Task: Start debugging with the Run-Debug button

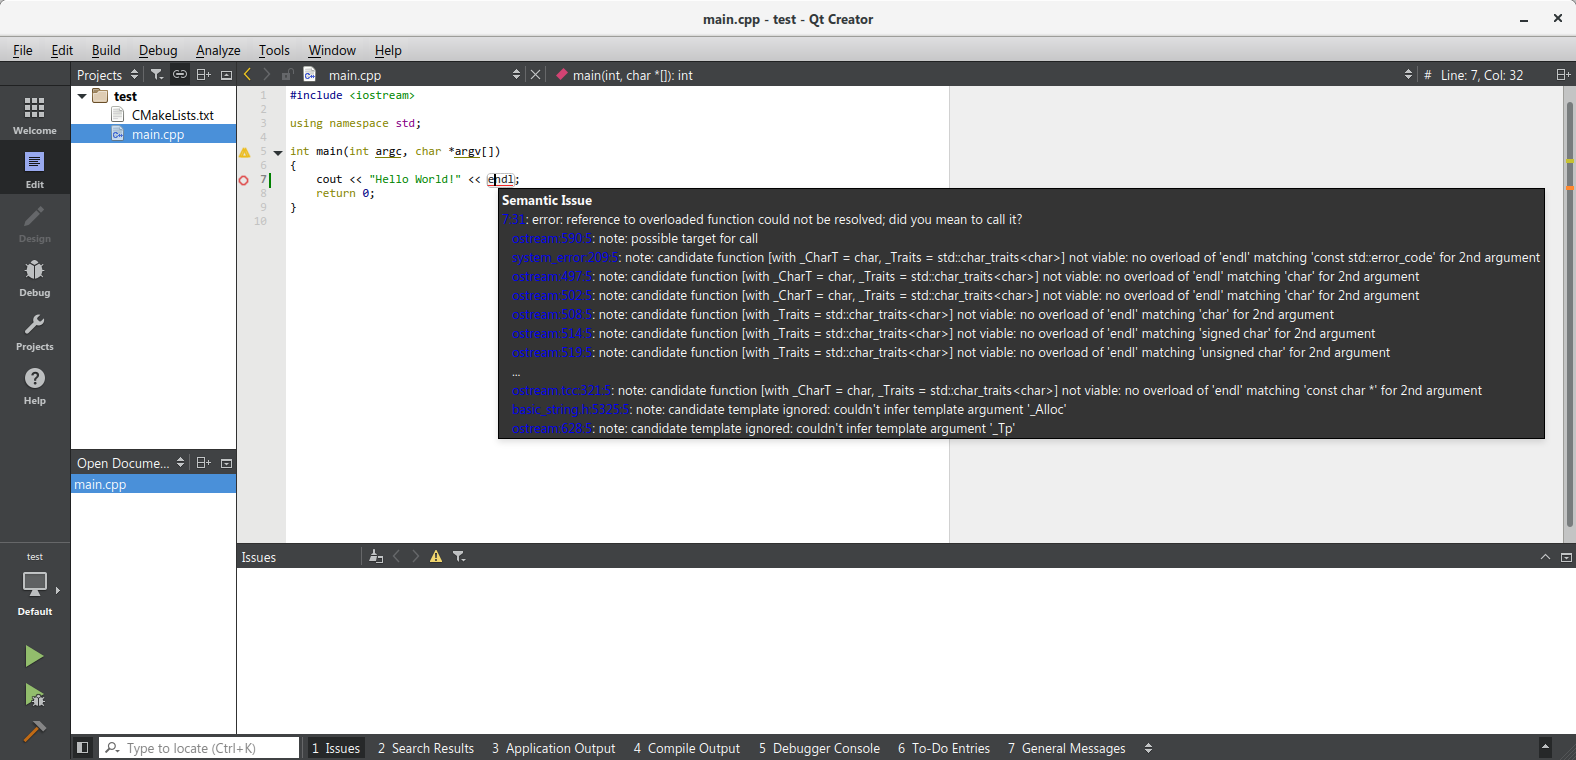Action: click(x=34, y=694)
